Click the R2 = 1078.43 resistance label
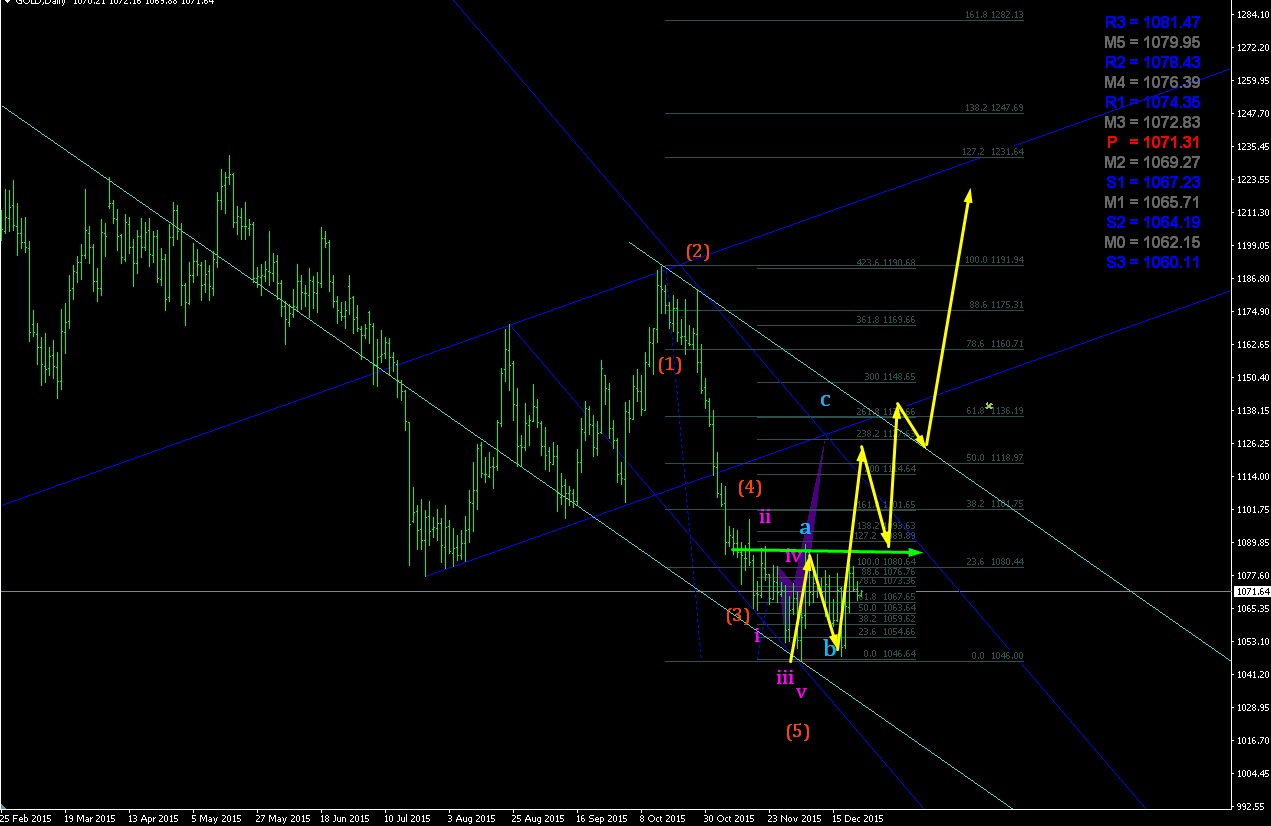Image resolution: width=1271 pixels, height=826 pixels. [x=1152, y=62]
